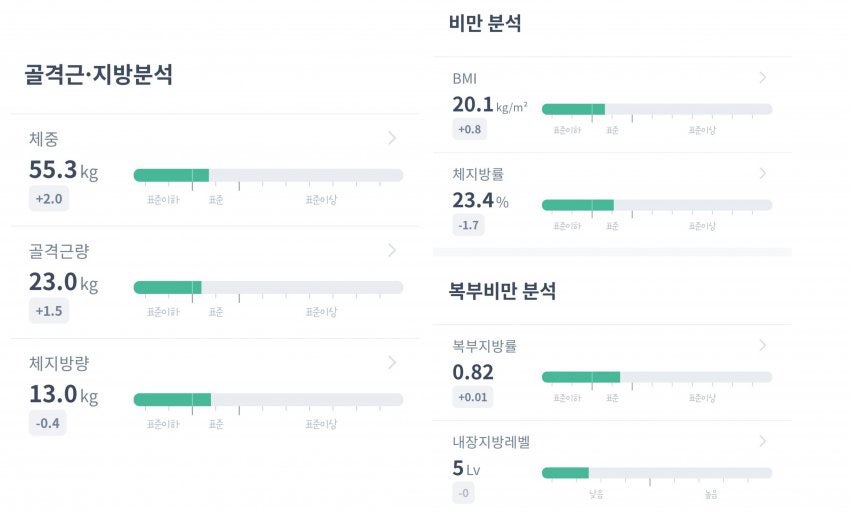
Task: Click the 골격근량 progress bar
Action: pyautogui.click(x=268, y=287)
